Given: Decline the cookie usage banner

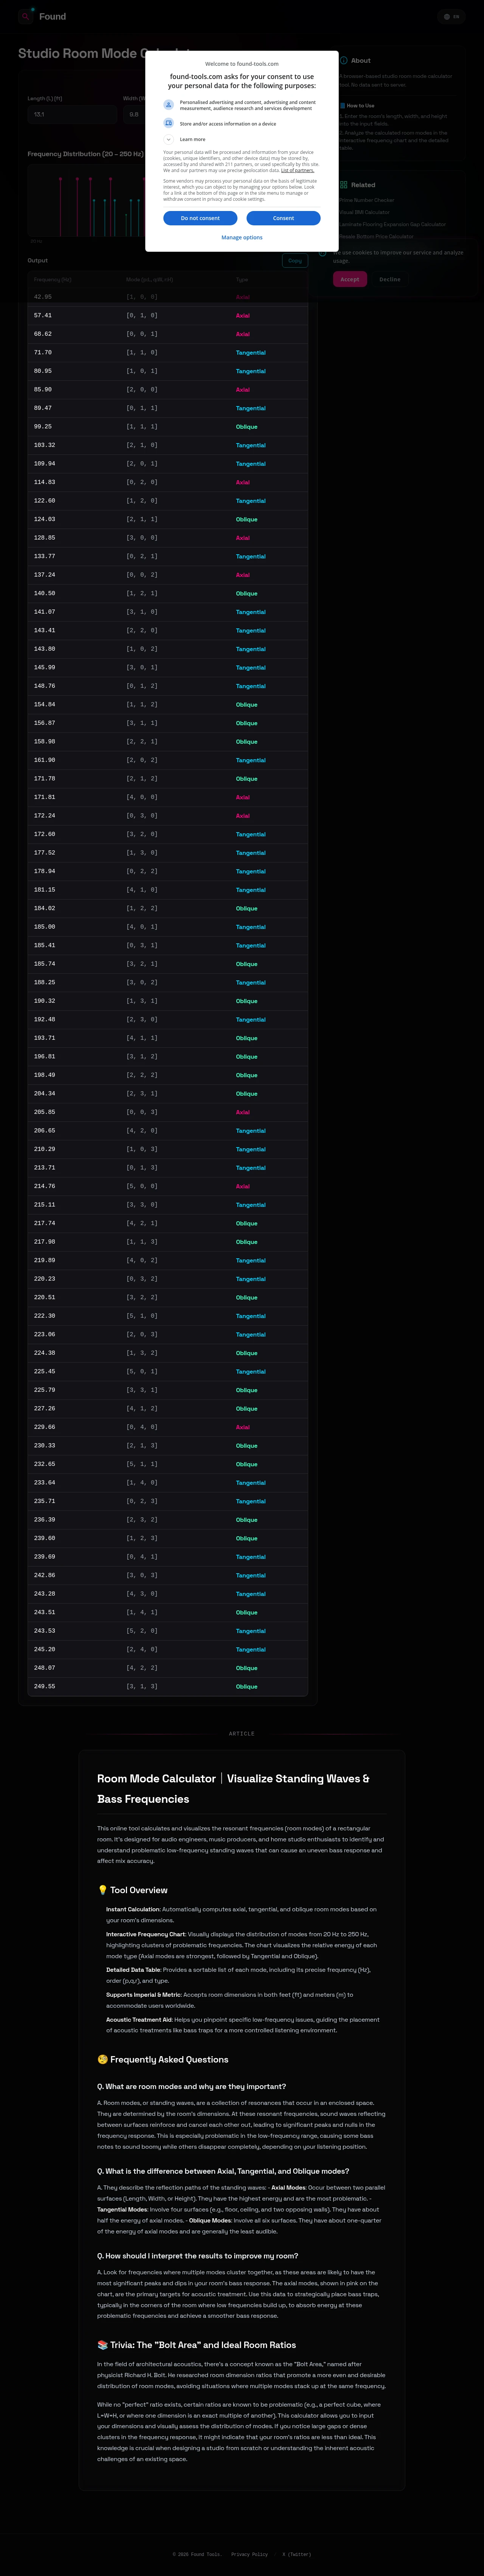Looking at the screenshot, I should (x=389, y=279).
